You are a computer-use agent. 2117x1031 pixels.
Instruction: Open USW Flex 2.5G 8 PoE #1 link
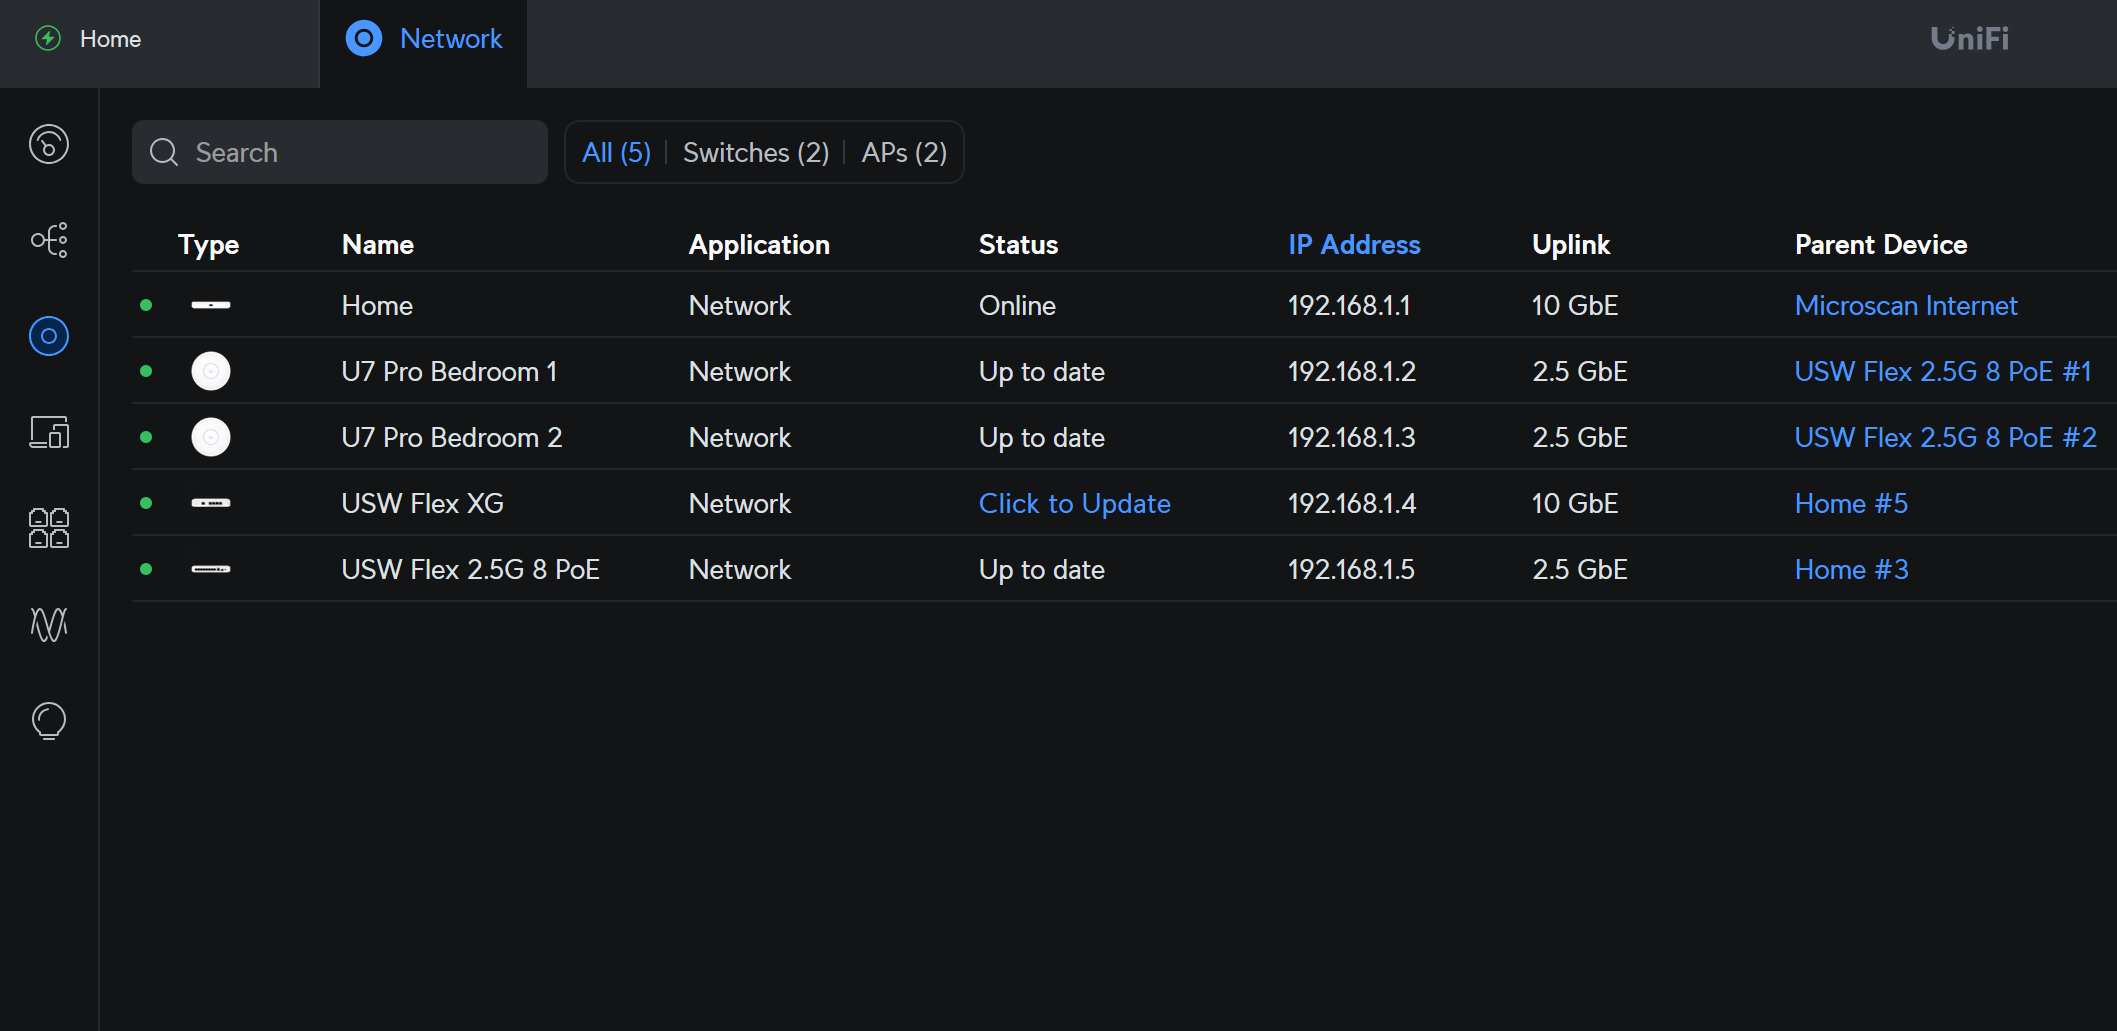tap(1943, 371)
